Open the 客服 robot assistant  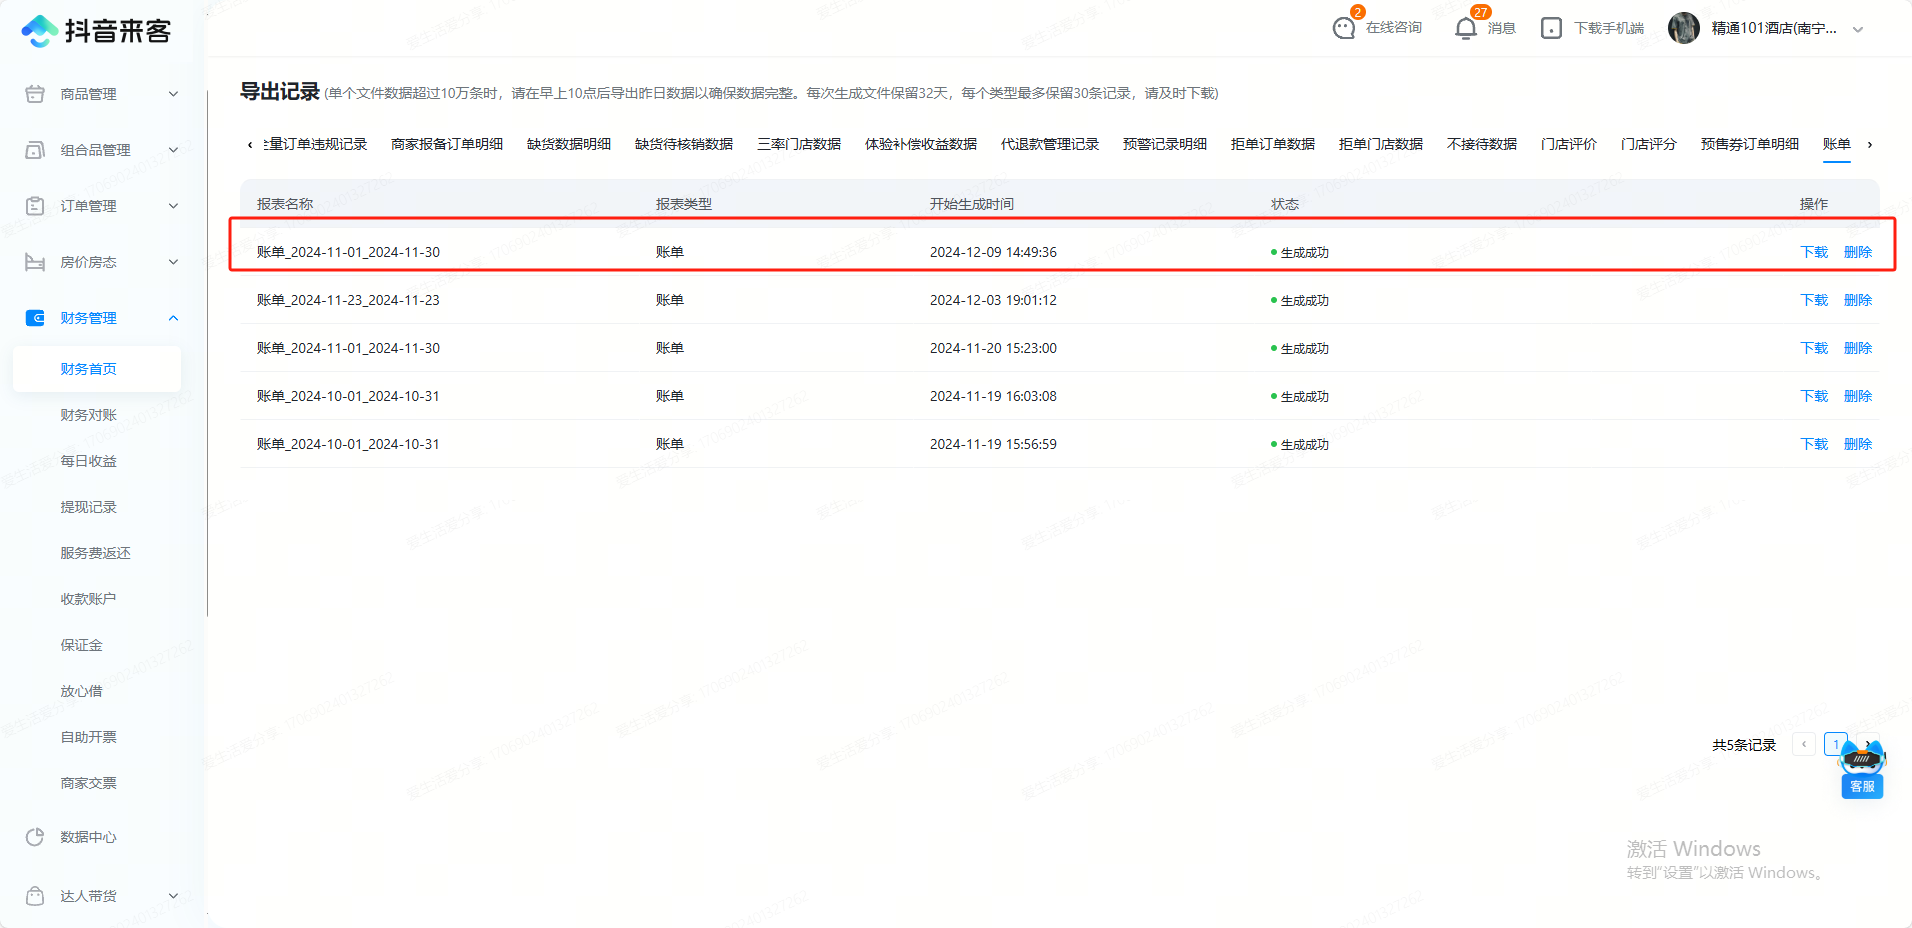click(1861, 768)
